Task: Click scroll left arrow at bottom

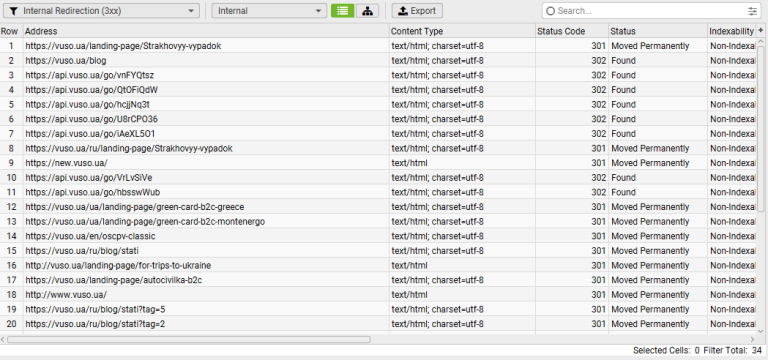Action: (3, 339)
